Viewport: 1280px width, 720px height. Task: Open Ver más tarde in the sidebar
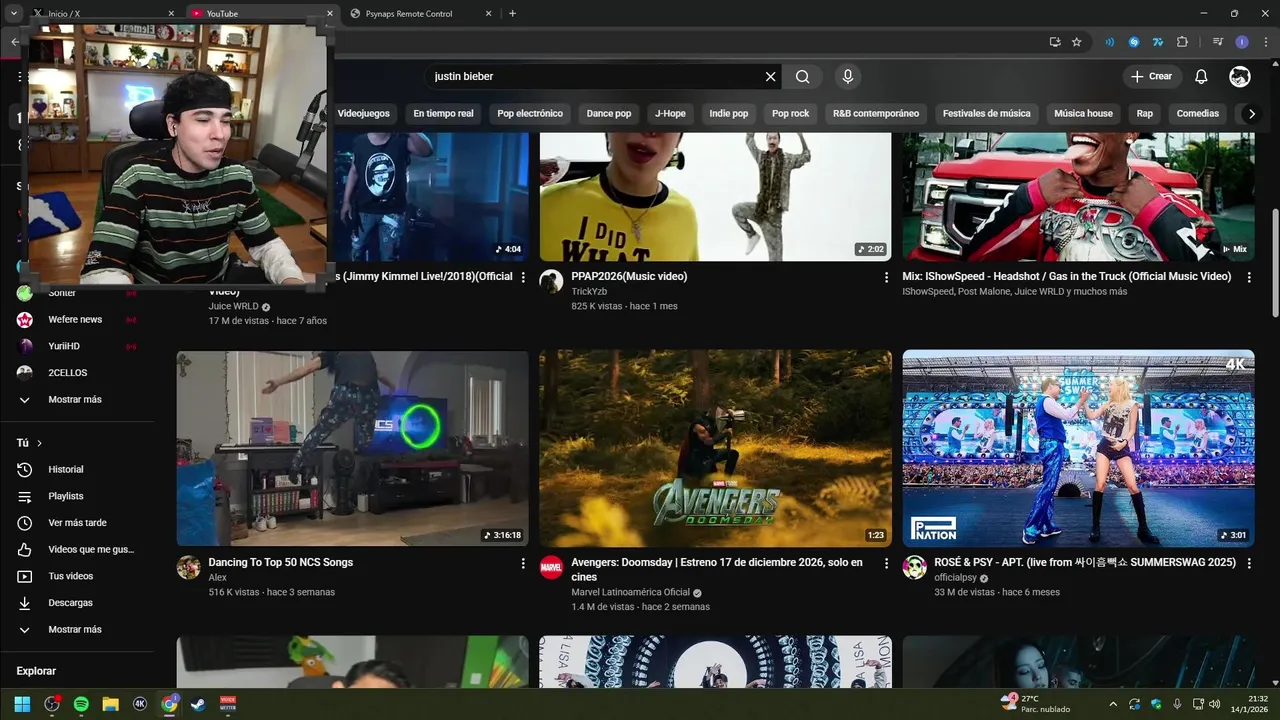(x=76, y=523)
